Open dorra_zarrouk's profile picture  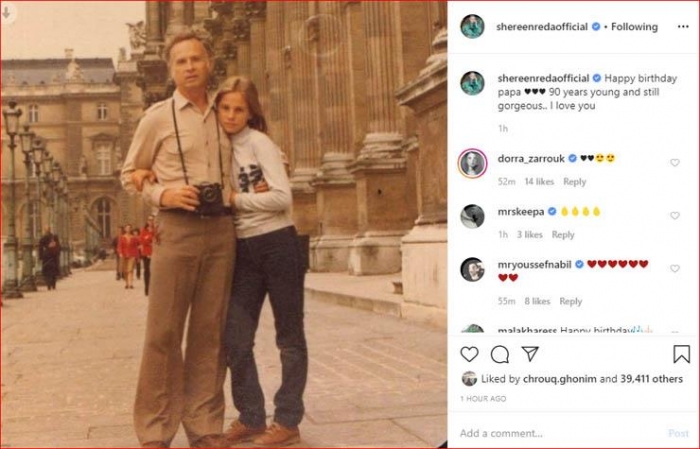(x=472, y=163)
